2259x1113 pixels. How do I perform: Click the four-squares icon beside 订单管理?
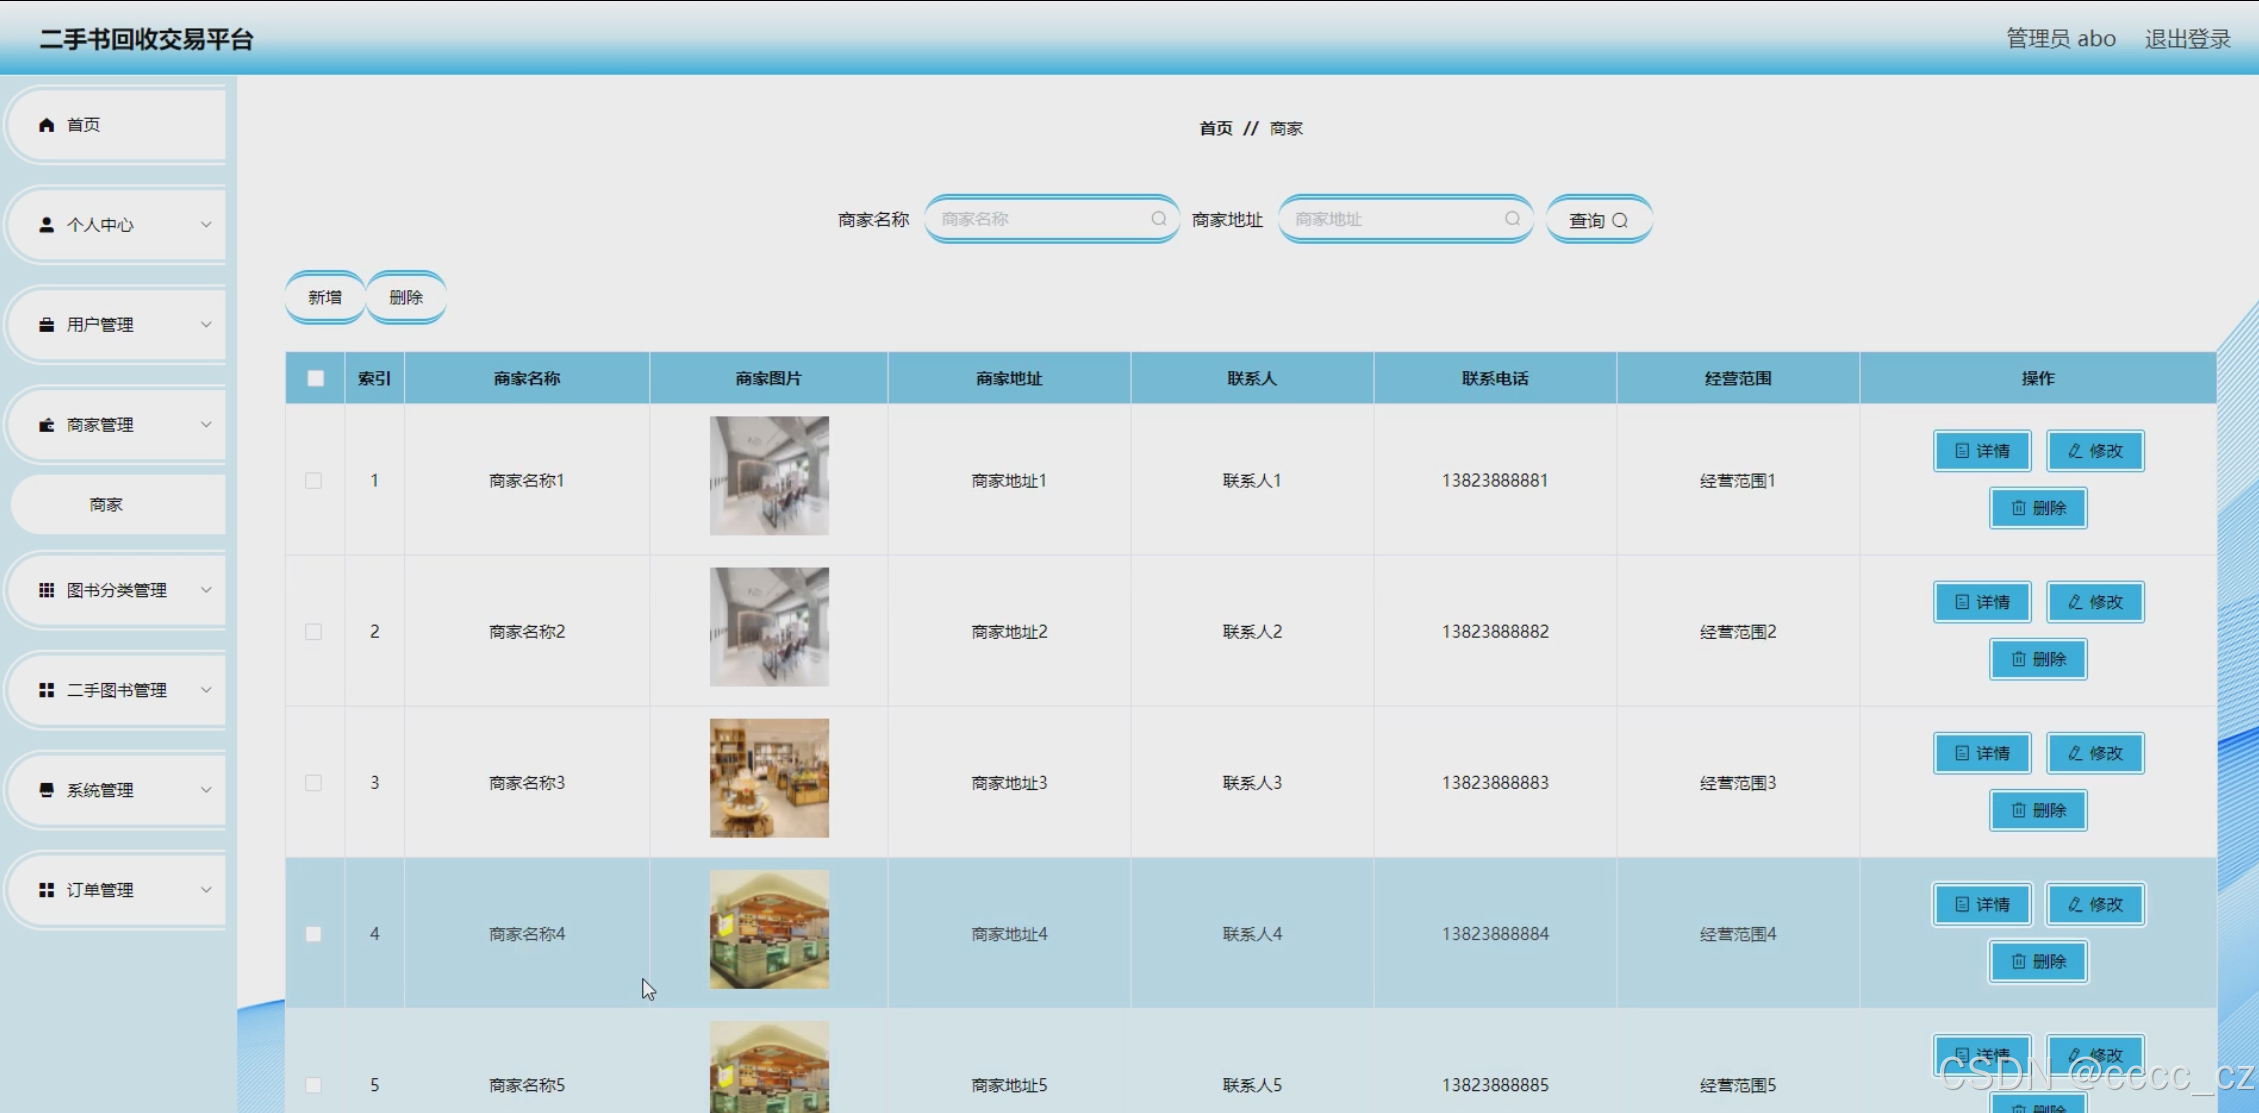[x=46, y=890]
